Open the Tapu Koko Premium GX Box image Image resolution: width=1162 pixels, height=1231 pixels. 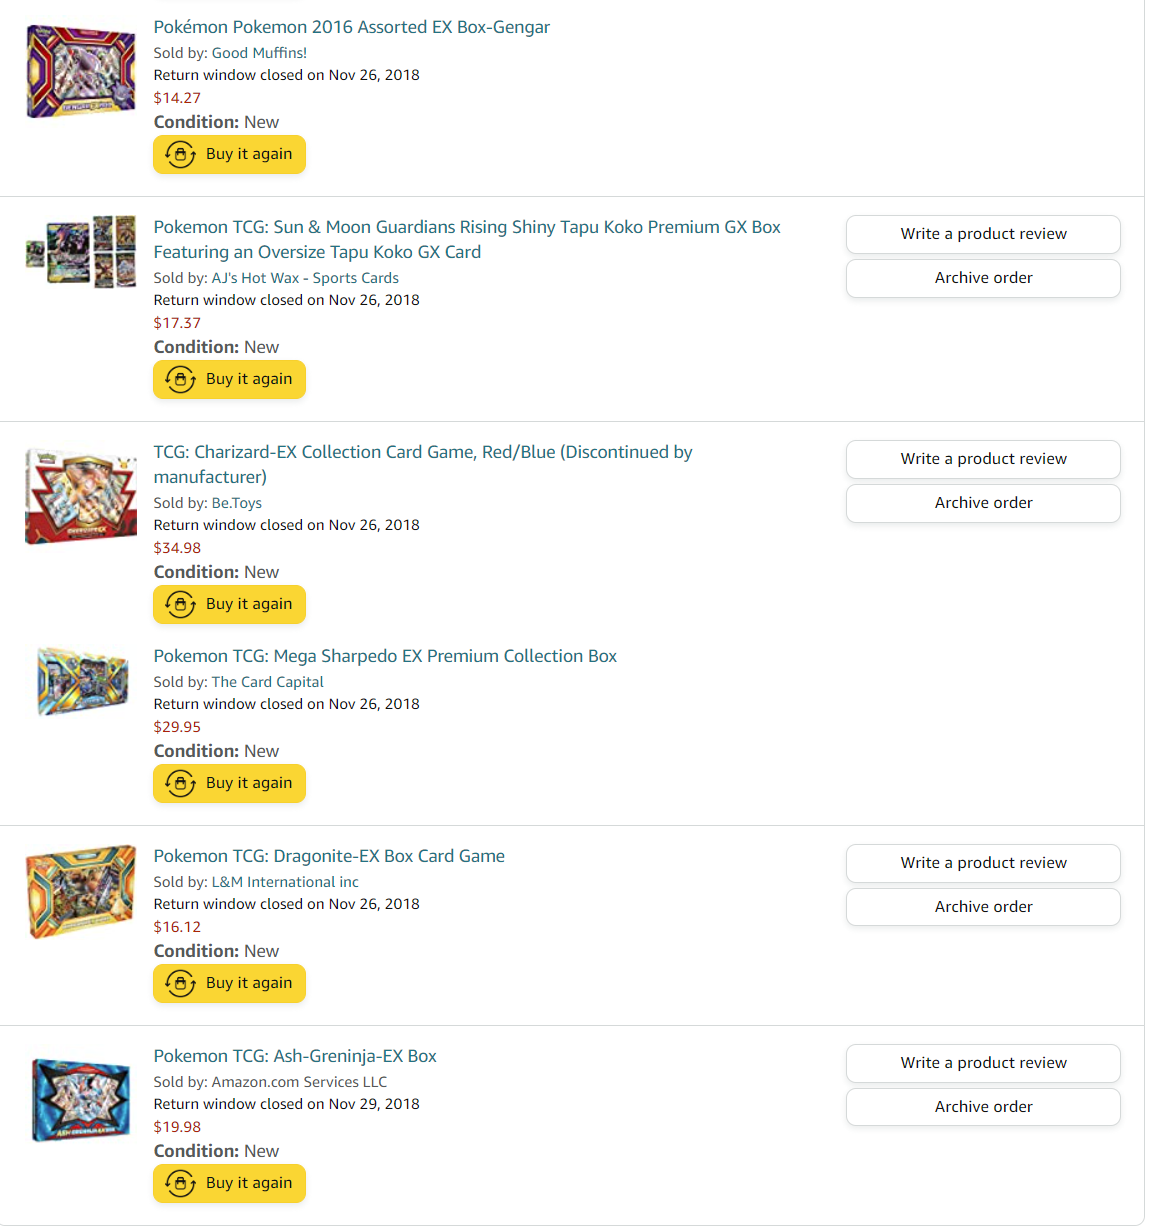[81, 251]
